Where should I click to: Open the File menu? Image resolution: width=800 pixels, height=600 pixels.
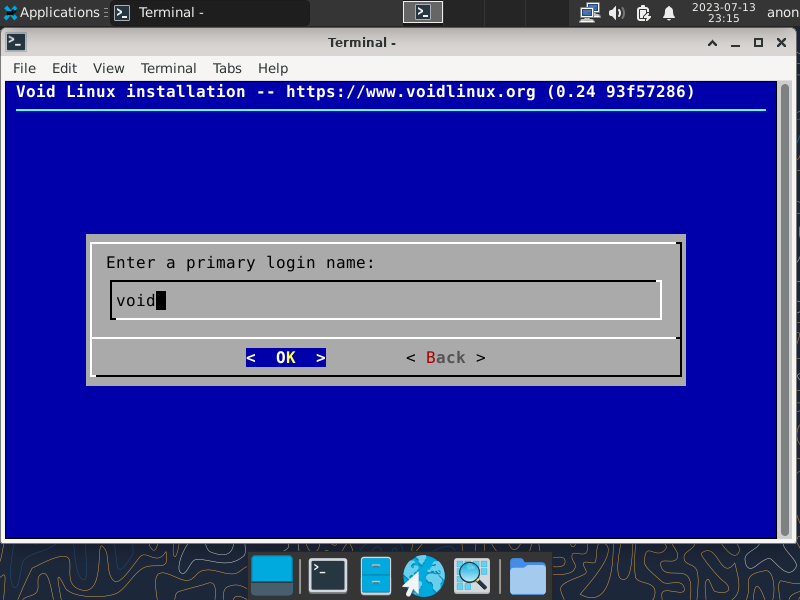(x=24, y=68)
